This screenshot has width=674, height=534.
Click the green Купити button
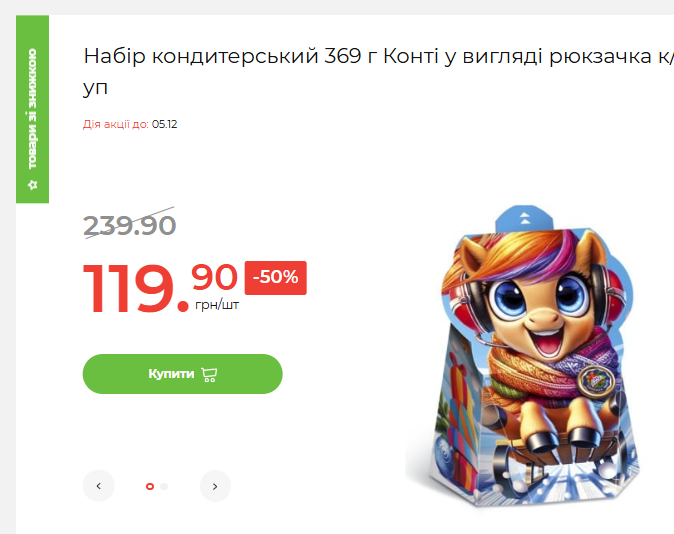point(182,374)
